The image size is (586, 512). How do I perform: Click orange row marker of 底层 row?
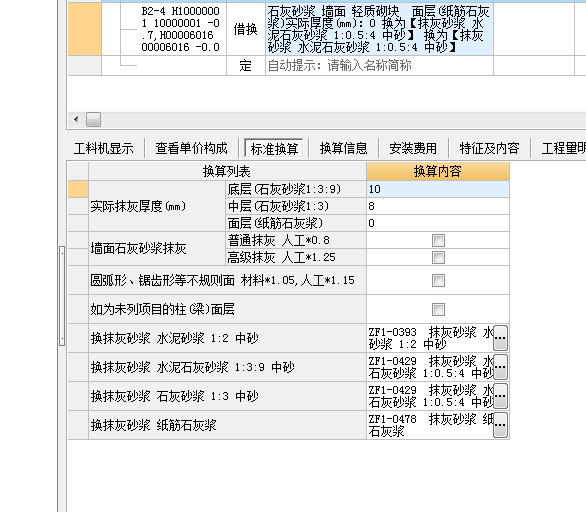pos(78,189)
